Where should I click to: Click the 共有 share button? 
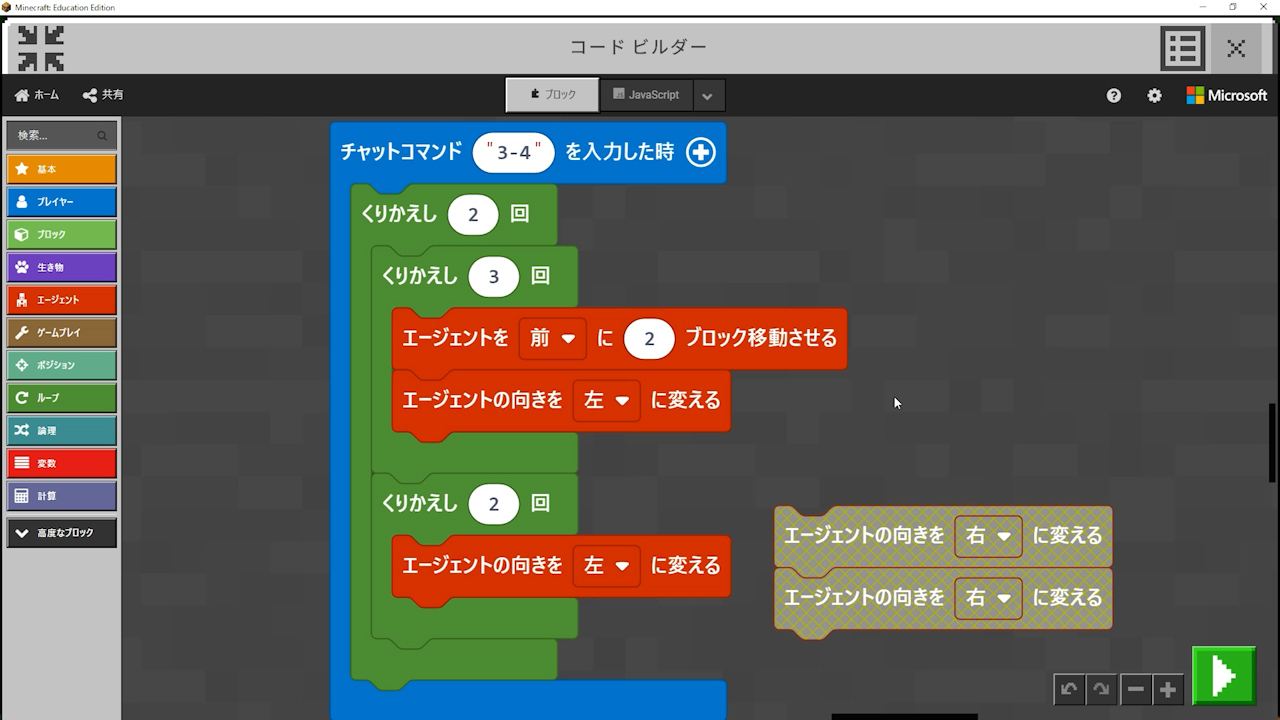tap(103, 95)
